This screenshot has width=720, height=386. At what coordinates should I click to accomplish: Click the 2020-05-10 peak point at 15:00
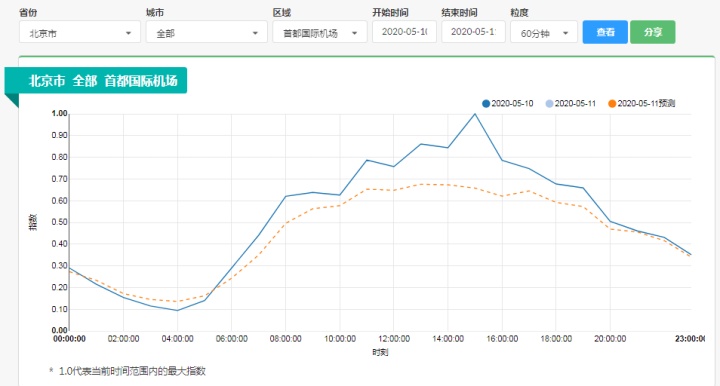[475, 114]
